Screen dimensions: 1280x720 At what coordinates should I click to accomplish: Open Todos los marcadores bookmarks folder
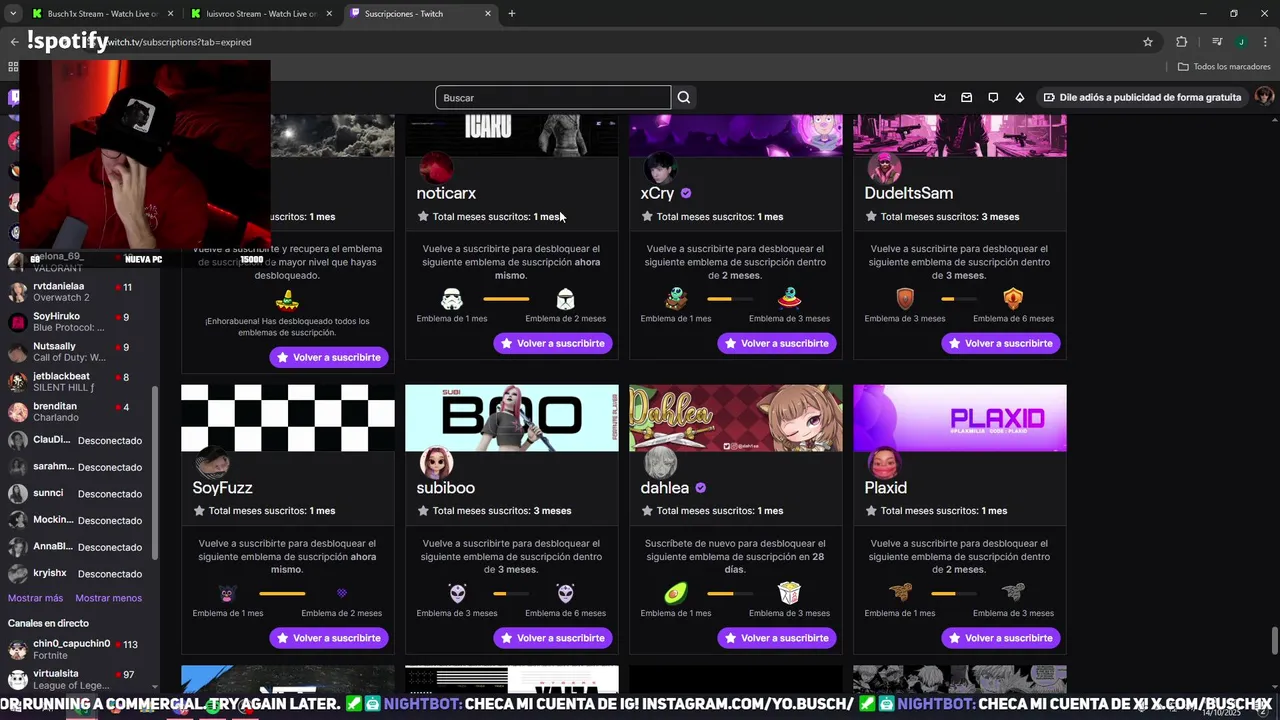(x=1224, y=66)
